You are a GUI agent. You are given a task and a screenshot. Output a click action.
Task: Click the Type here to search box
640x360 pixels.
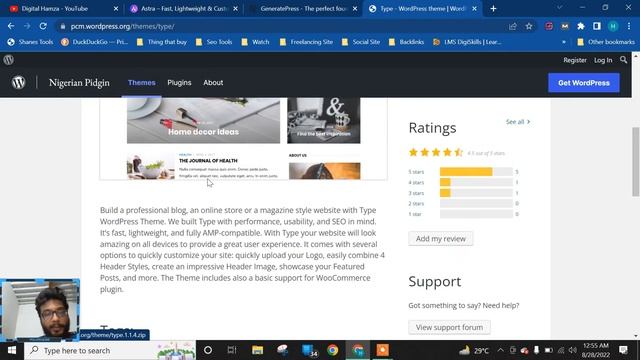tap(110, 350)
